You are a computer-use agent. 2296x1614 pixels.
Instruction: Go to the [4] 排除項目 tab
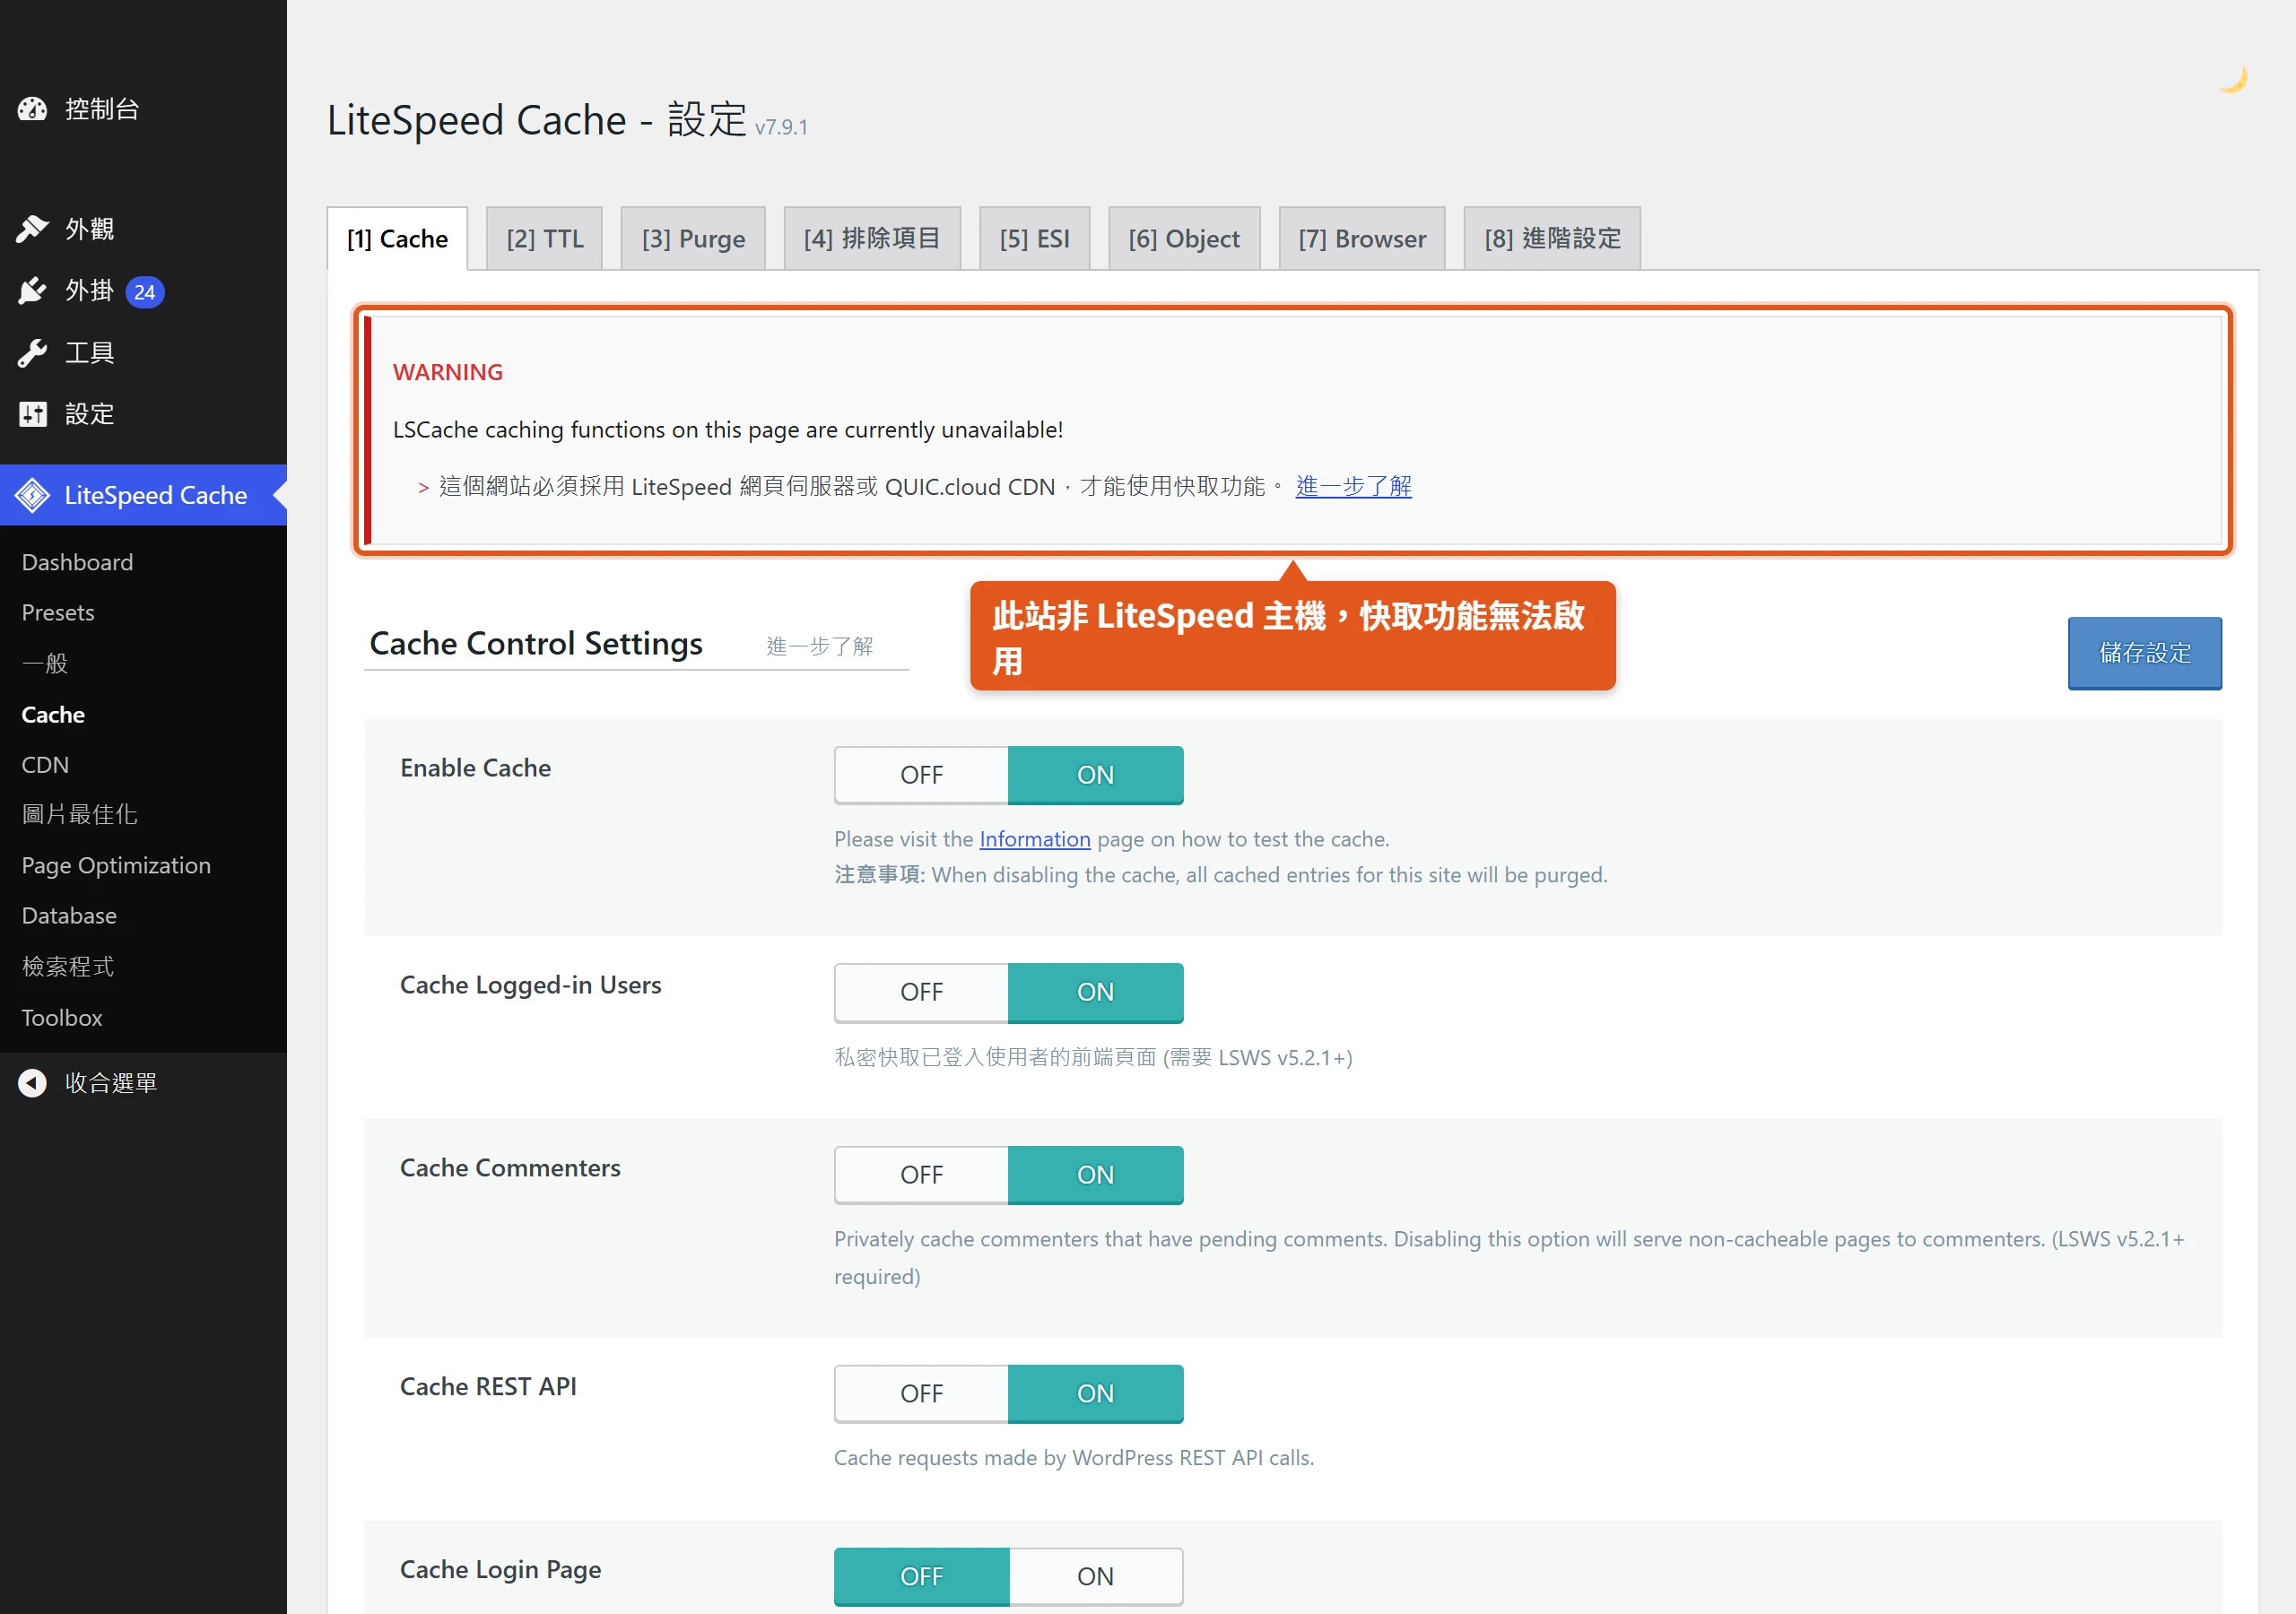tap(872, 239)
